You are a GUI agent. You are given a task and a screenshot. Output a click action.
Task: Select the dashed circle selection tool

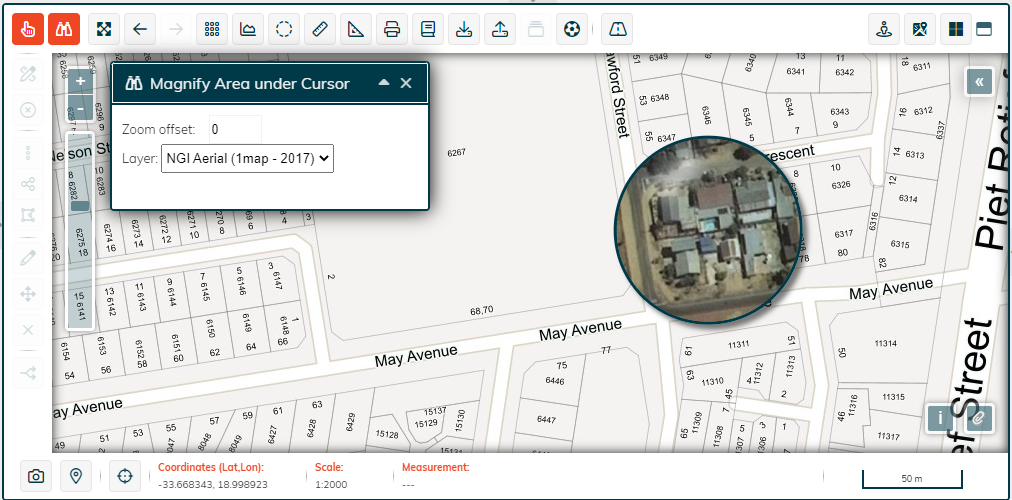coord(284,29)
